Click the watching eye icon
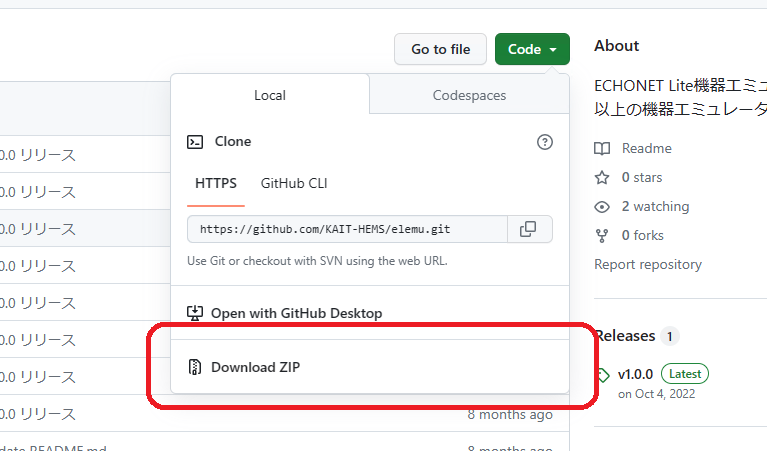 [602, 206]
